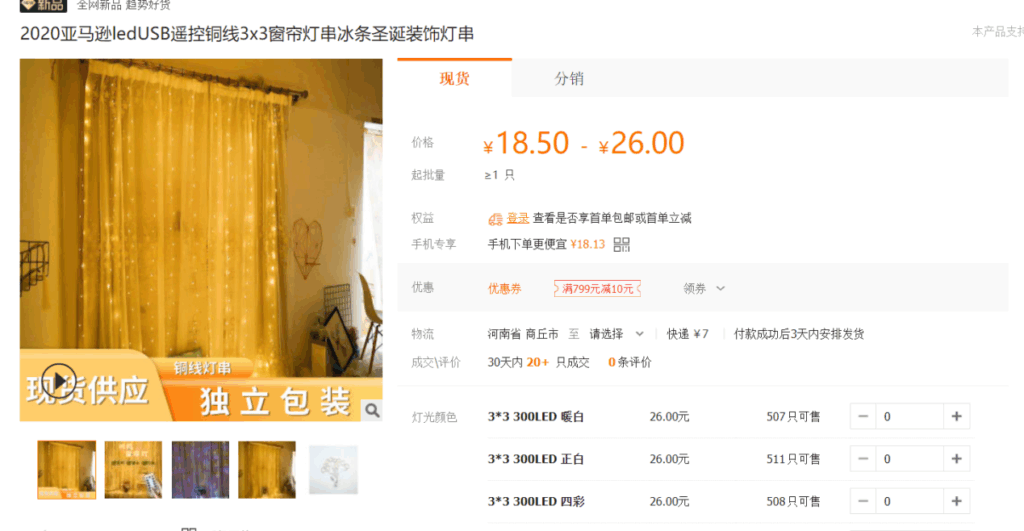Open the 0 条评价 reviews link
This screenshot has width=1024, height=531.
630,362
